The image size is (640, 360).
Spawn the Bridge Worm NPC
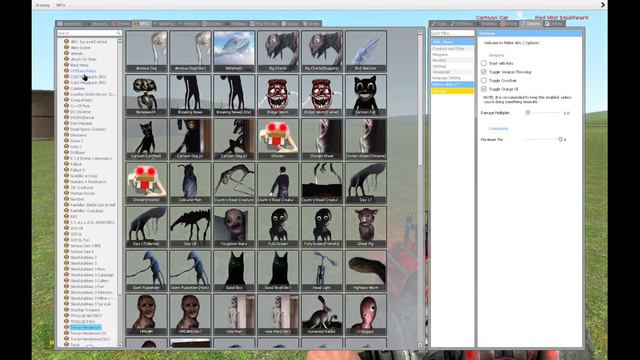pyautogui.click(x=278, y=95)
